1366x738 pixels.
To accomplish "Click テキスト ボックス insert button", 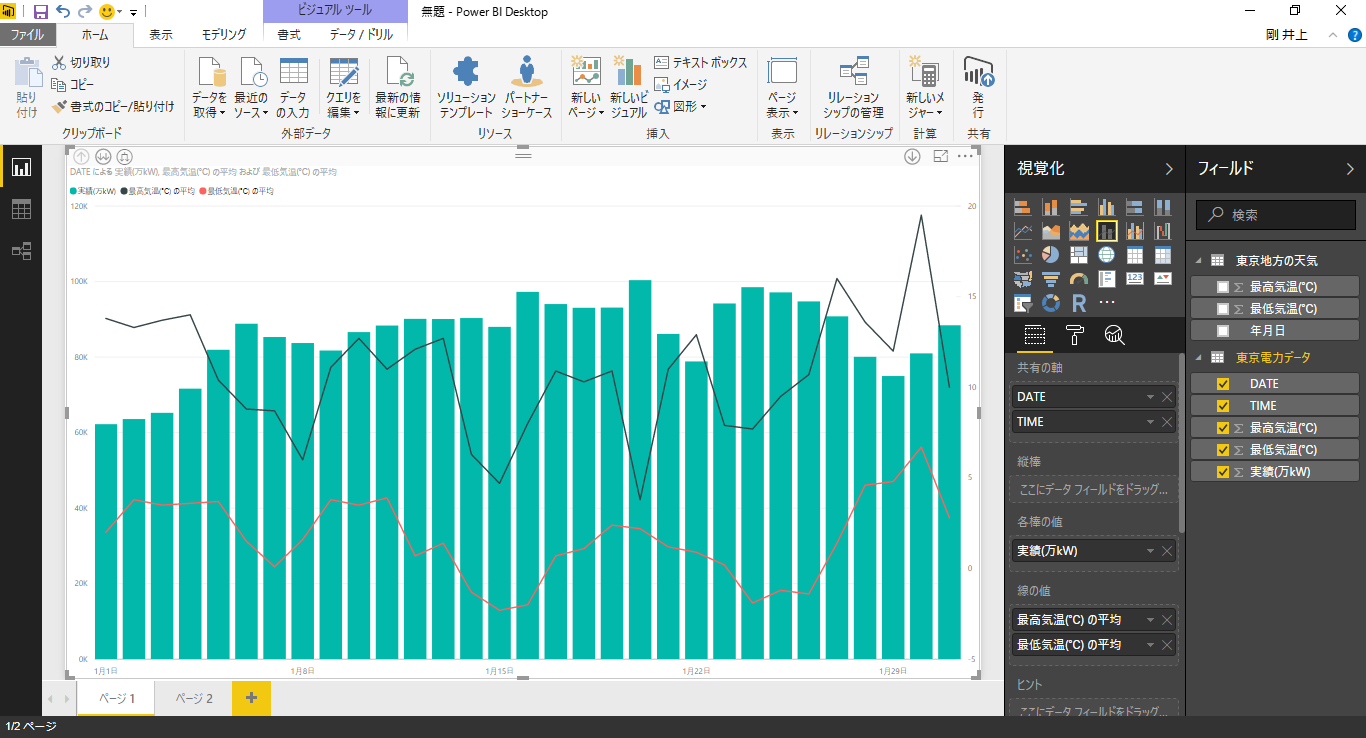I will tap(701, 62).
